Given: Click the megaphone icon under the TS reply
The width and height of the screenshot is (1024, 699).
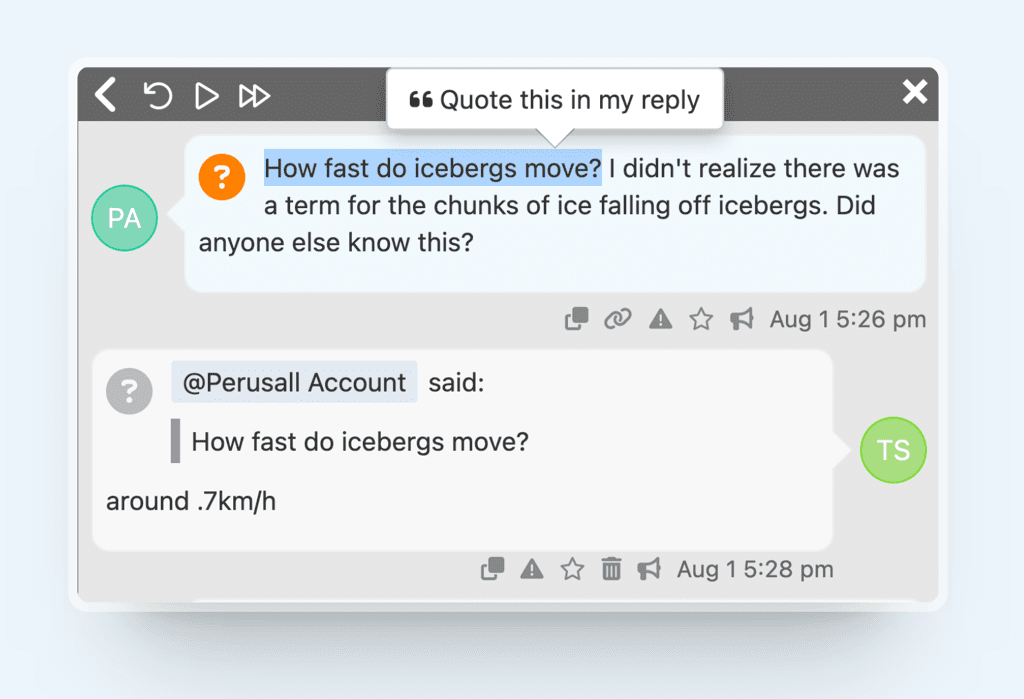Looking at the screenshot, I should (x=649, y=569).
